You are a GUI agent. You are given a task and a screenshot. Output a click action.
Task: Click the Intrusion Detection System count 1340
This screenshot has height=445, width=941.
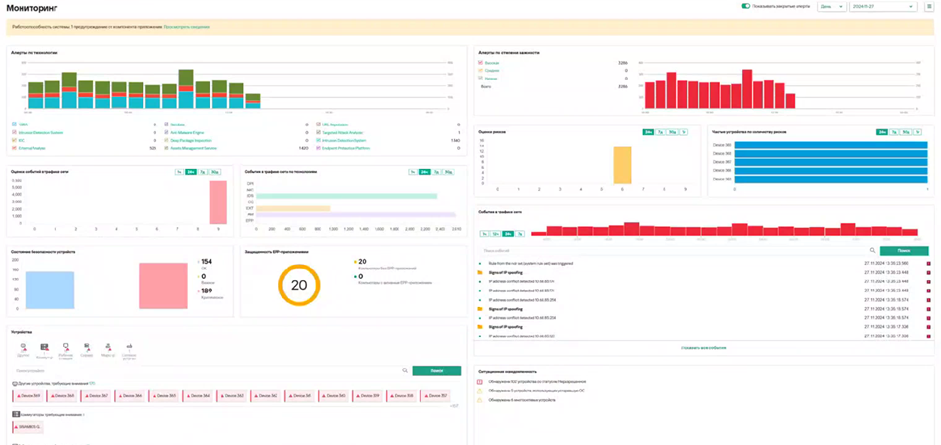(455, 140)
